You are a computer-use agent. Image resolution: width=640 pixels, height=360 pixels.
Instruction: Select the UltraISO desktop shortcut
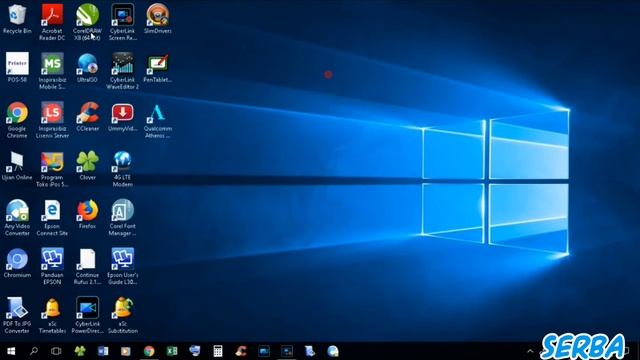coord(87,68)
